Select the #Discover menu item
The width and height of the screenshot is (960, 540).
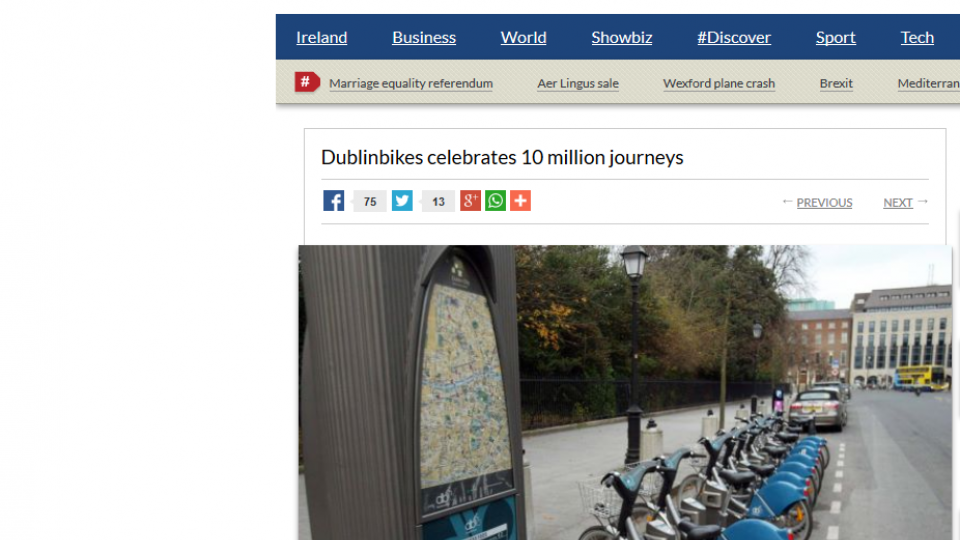pos(734,37)
